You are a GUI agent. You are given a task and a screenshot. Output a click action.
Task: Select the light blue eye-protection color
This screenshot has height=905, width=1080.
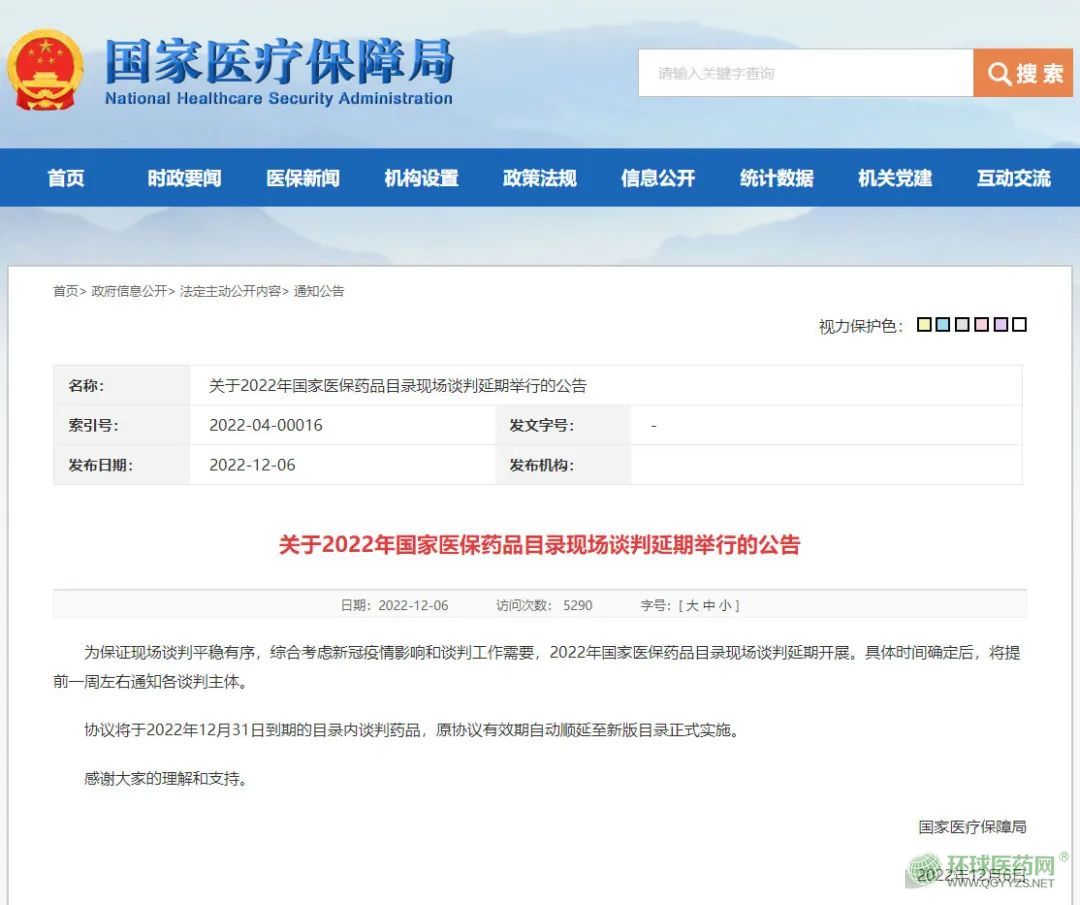[943, 324]
